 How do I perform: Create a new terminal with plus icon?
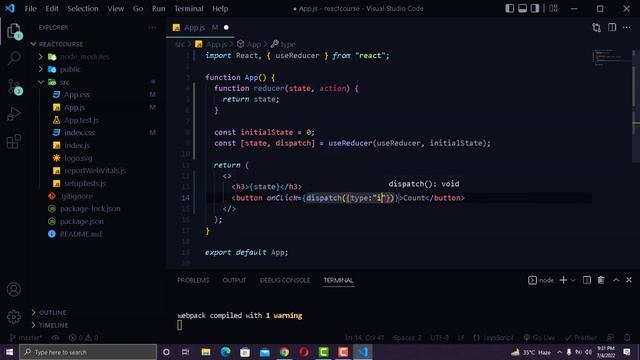(563, 280)
